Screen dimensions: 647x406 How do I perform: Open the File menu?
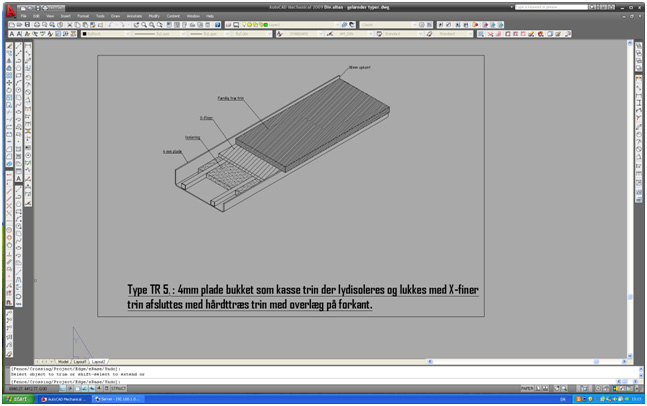coord(24,16)
